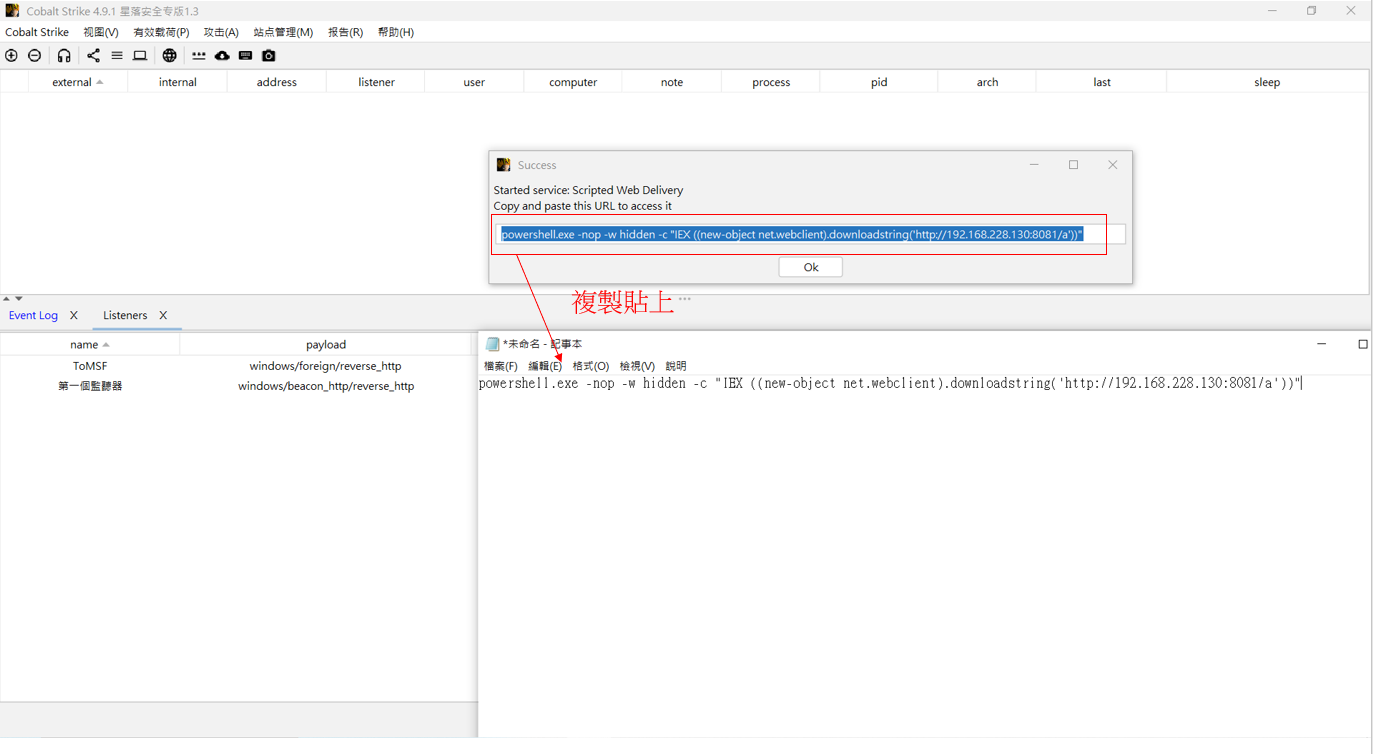The height and width of the screenshot is (754, 1373).
Task: Open Listeners via the headphones icon
Action: tap(64, 56)
